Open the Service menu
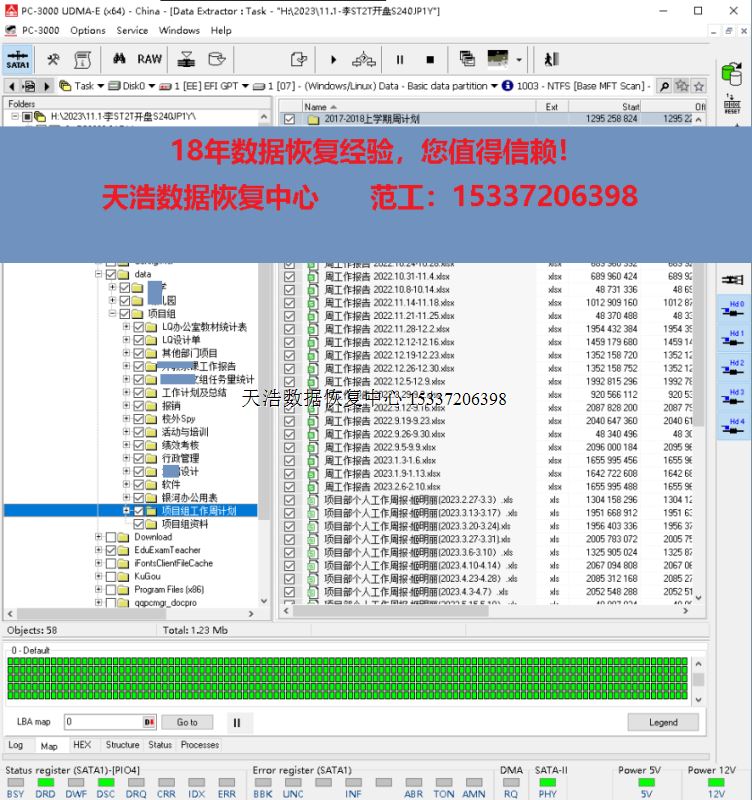The height and width of the screenshot is (800, 752). (132, 30)
